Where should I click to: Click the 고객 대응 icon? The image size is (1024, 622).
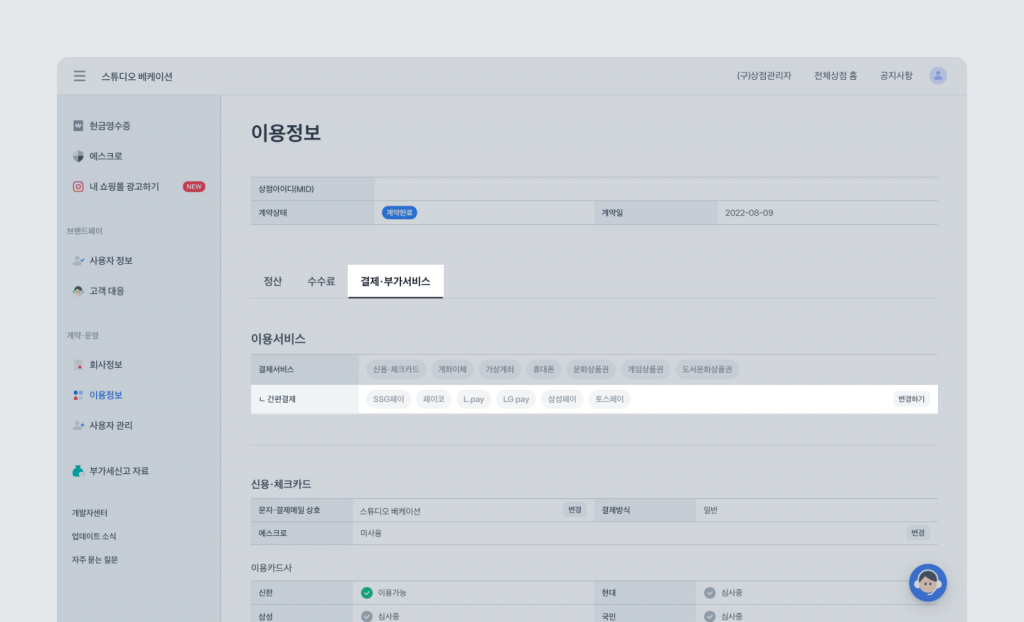(78, 291)
